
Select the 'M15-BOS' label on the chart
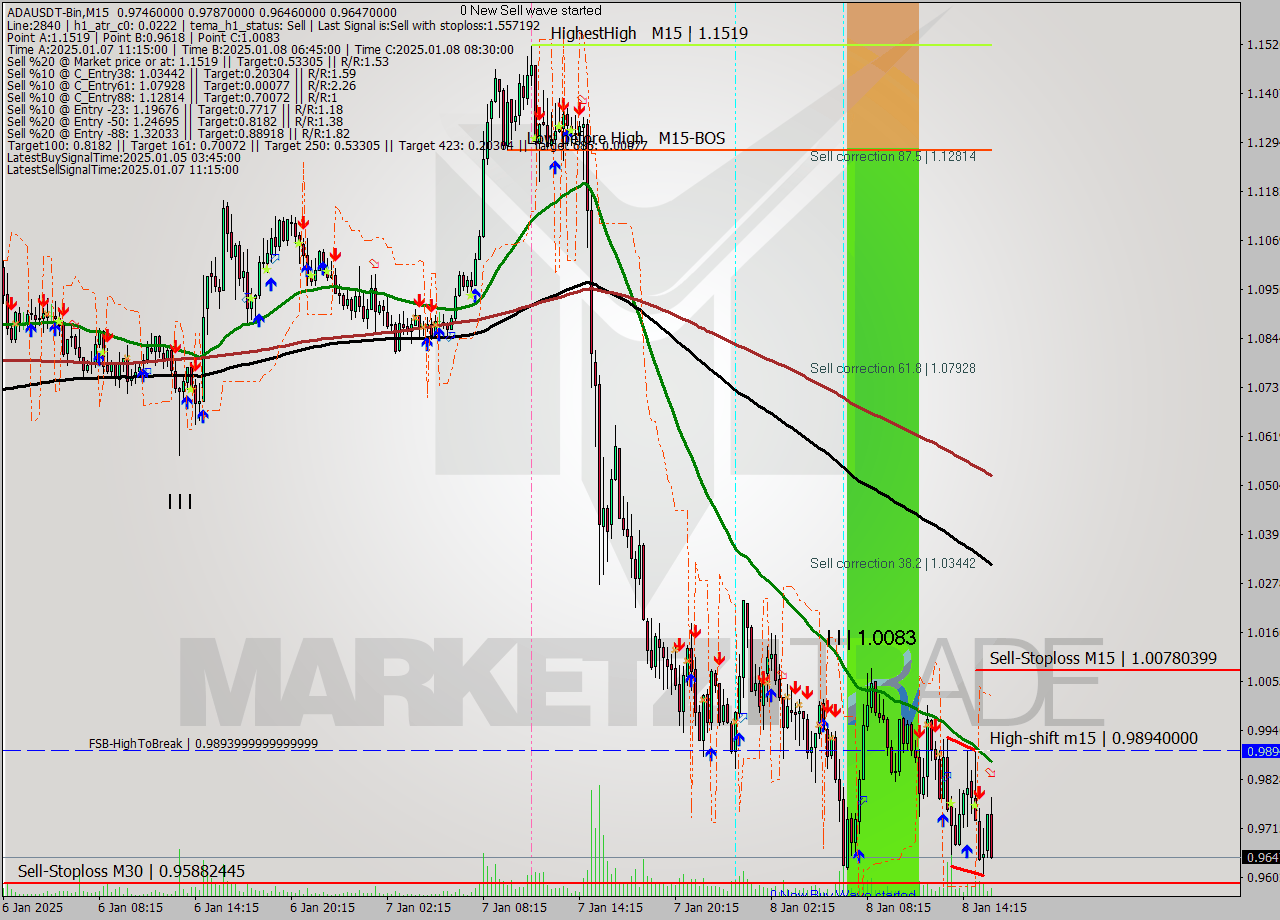click(x=692, y=138)
